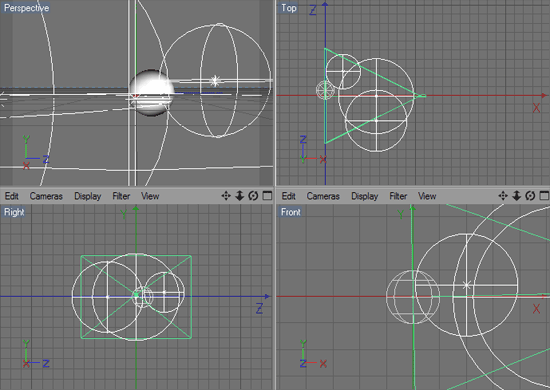The height and width of the screenshot is (390, 550).
Task: Toggle the Right viewport to full view with its icon
Action: point(267,196)
